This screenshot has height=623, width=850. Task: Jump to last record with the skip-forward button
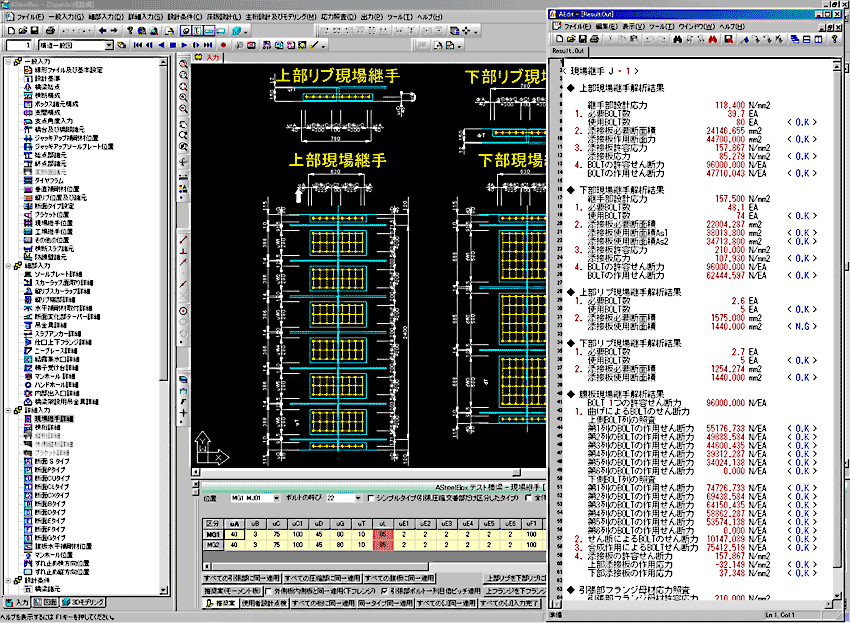[x=208, y=45]
